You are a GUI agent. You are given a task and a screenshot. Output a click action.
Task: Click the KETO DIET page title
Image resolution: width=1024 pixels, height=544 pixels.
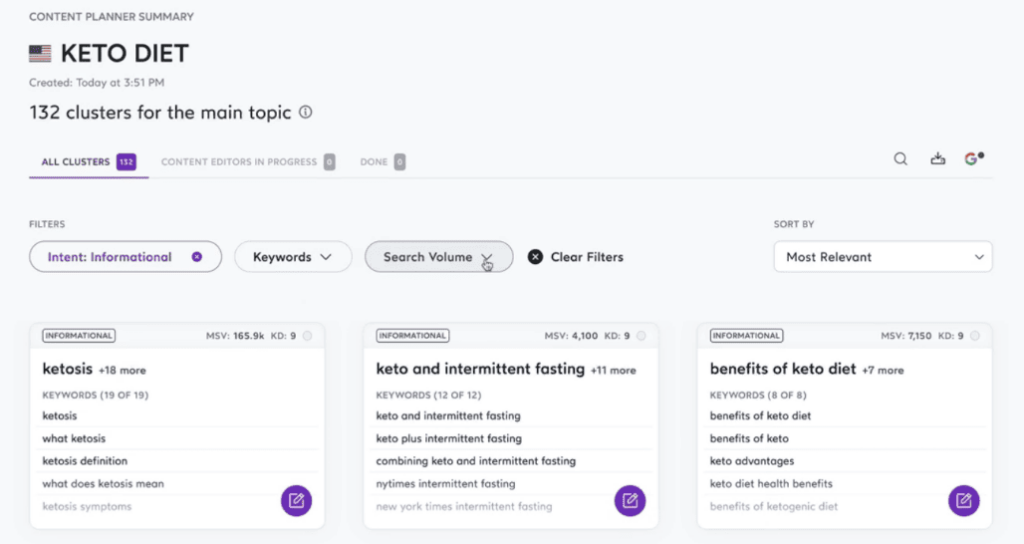(x=125, y=54)
